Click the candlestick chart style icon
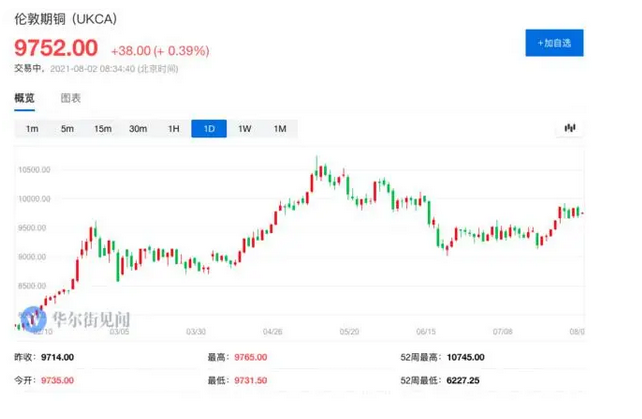 coord(570,128)
